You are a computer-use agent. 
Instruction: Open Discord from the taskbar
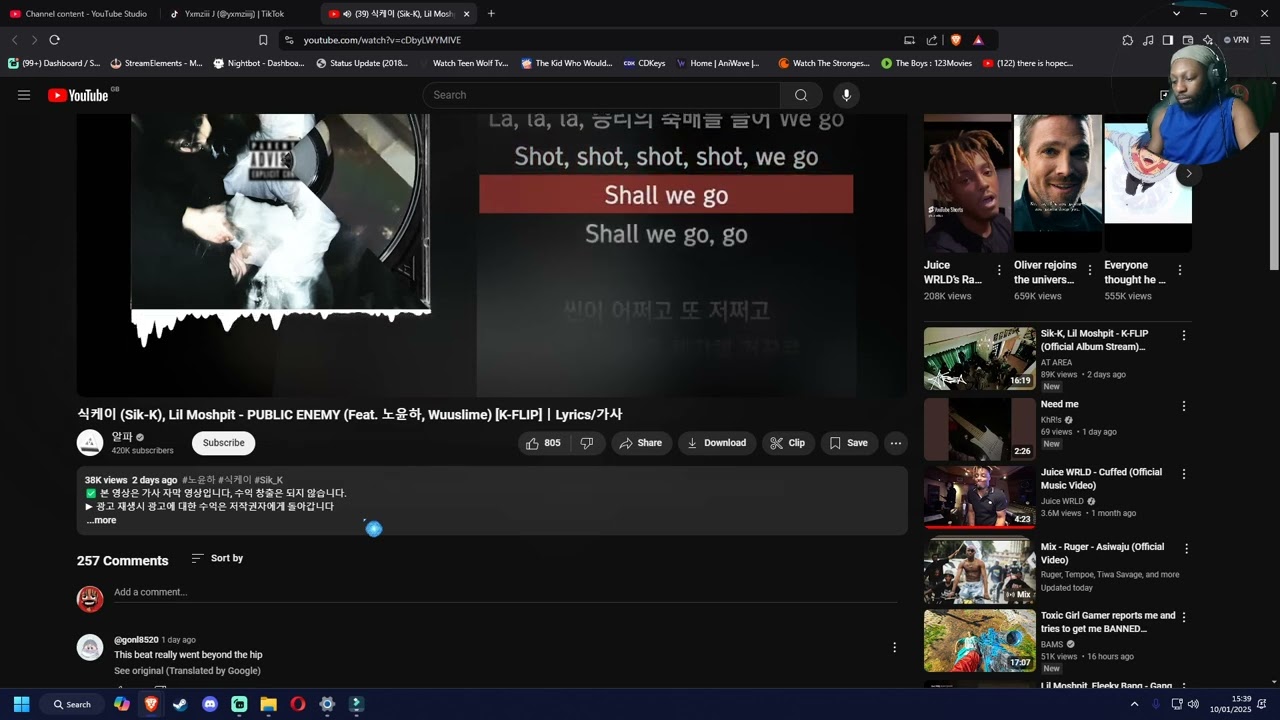[210, 704]
